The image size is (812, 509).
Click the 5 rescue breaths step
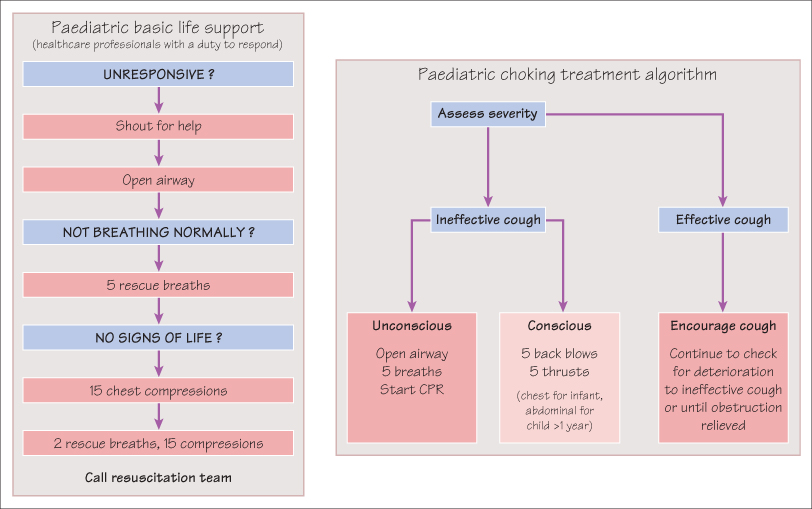(x=159, y=285)
